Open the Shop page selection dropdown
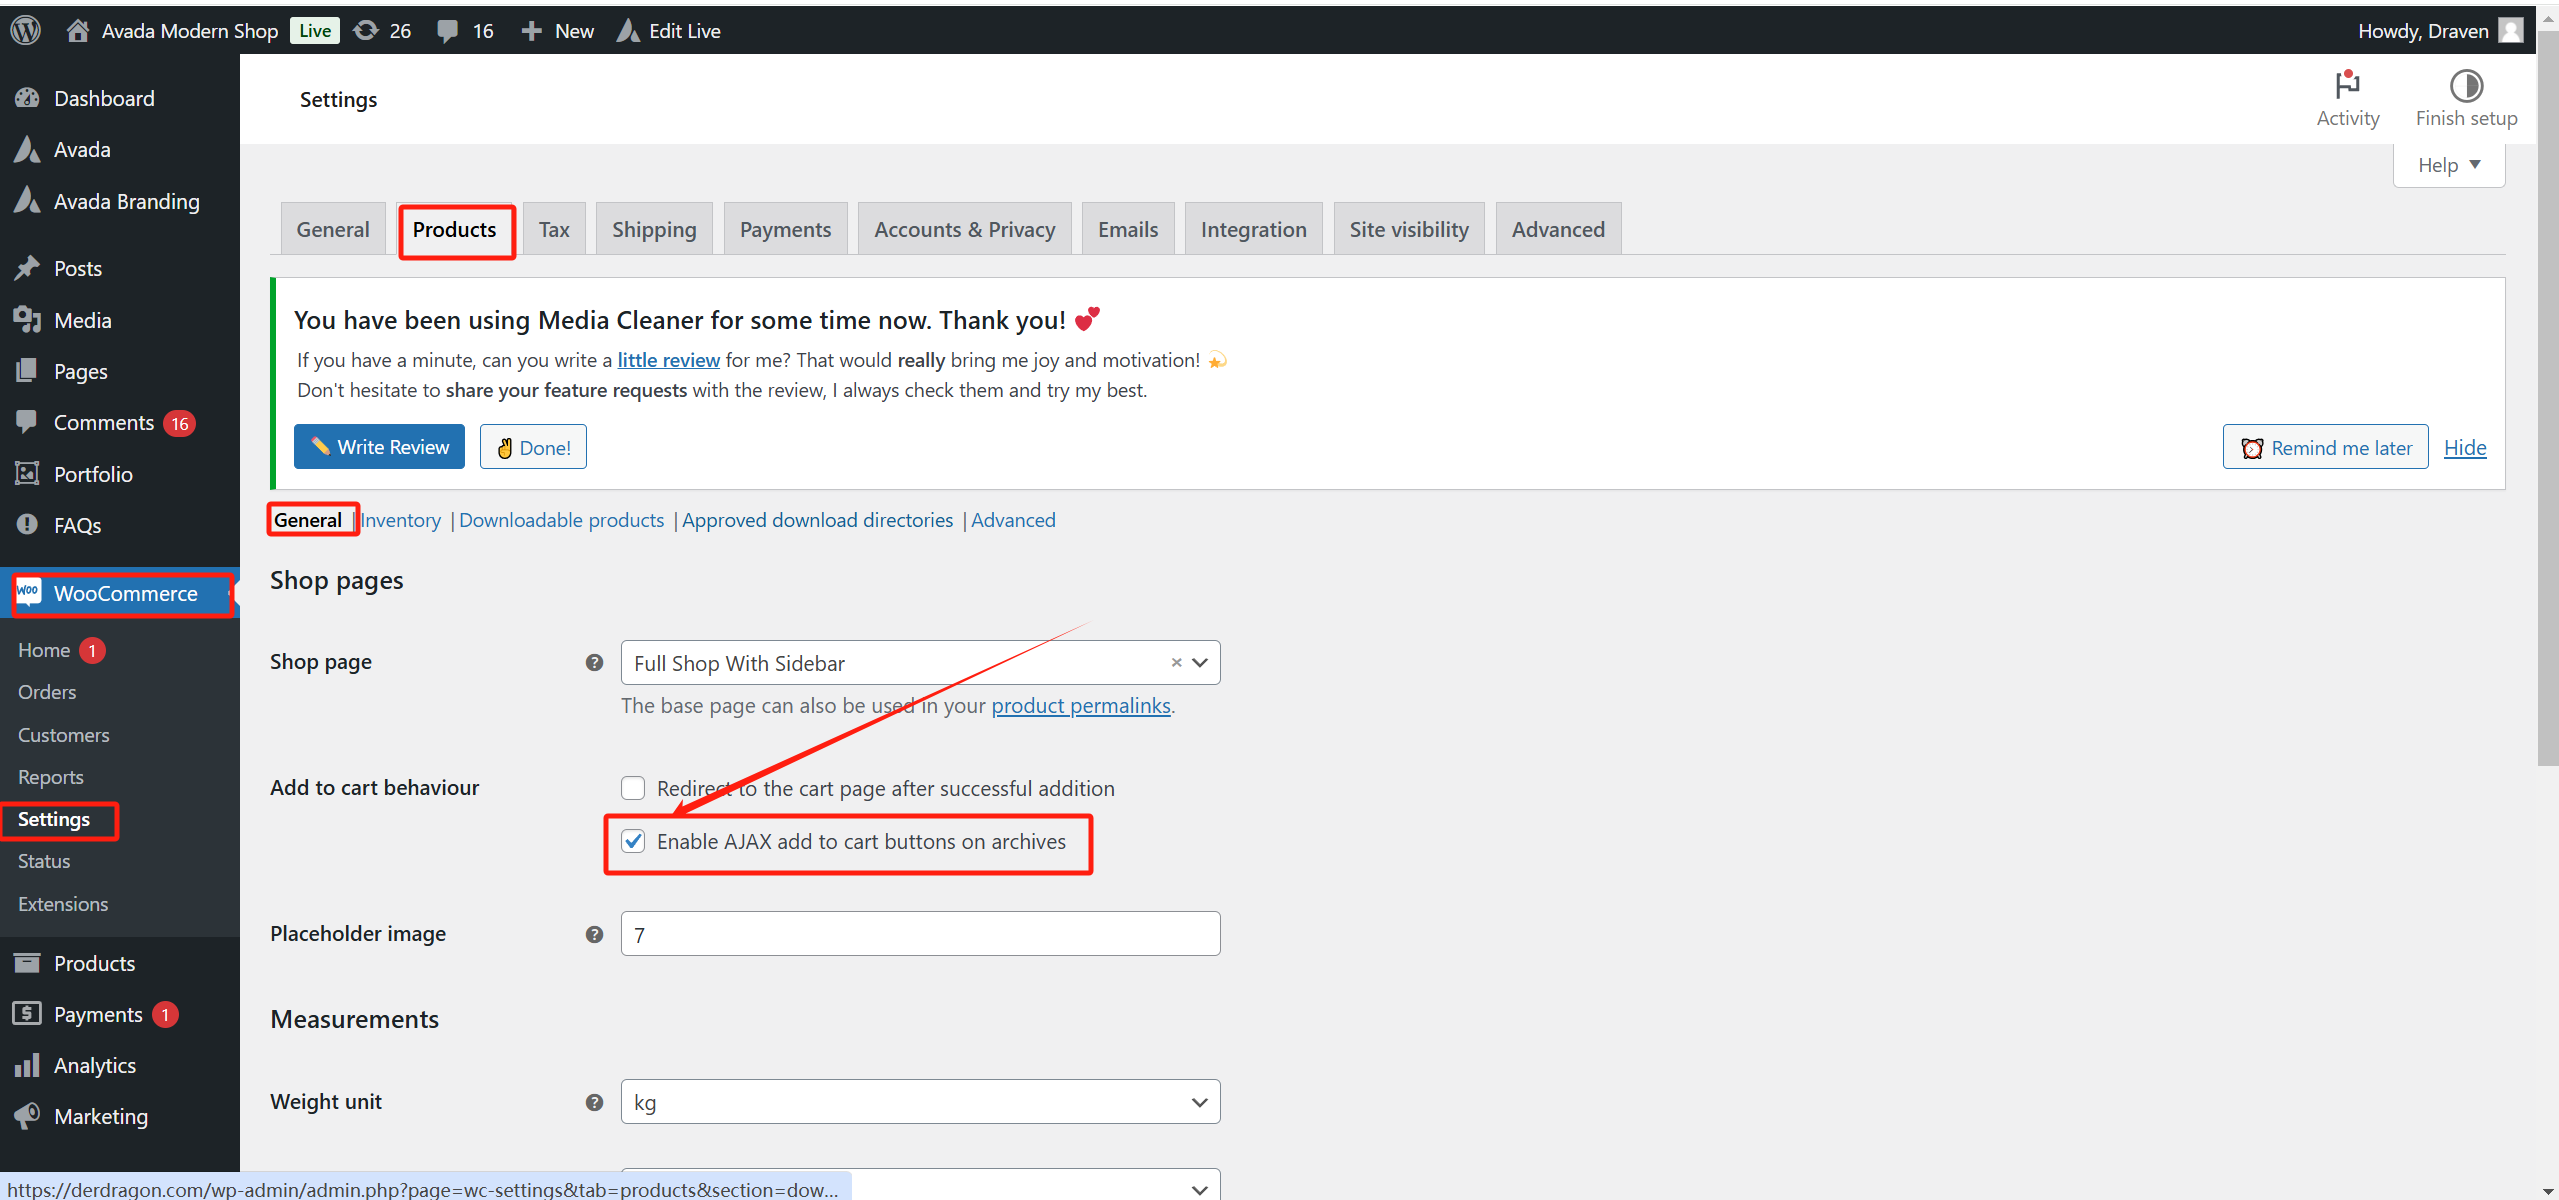The image size is (2559, 1200). pos(1198,662)
